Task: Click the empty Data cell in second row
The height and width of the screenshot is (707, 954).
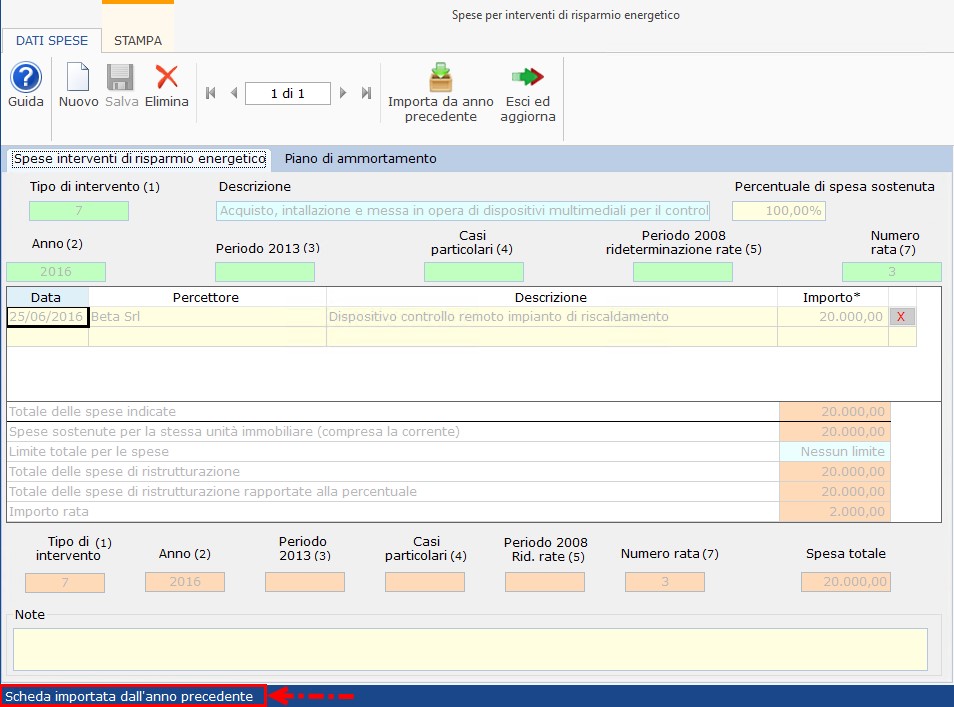Action: (47, 336)
